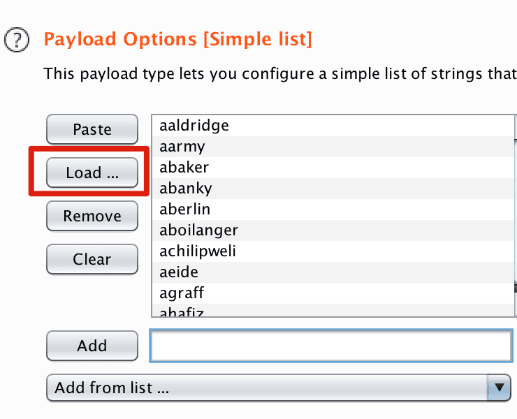
Task: Select aboilanger in the payload list
Action: tap(333, 231)
